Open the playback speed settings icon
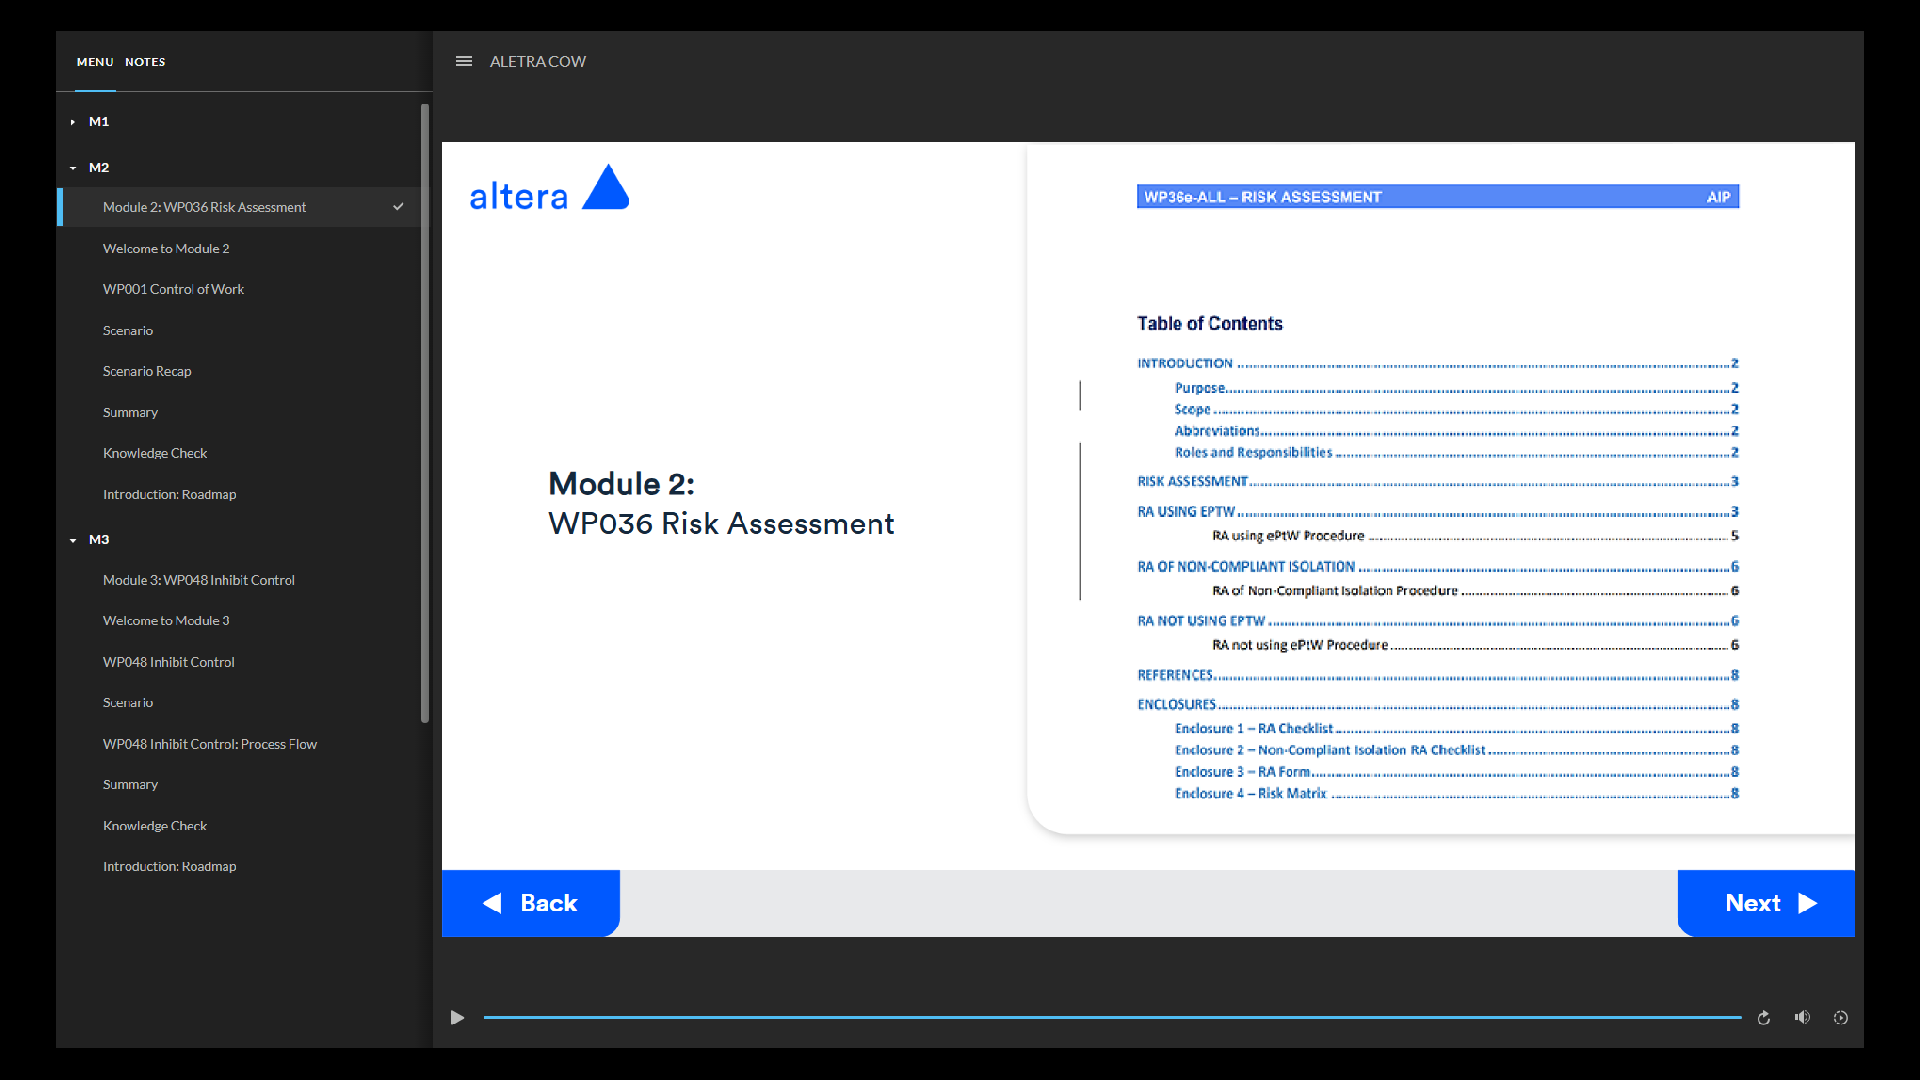The image size is (1920, 1080). click(1840, 1017)
